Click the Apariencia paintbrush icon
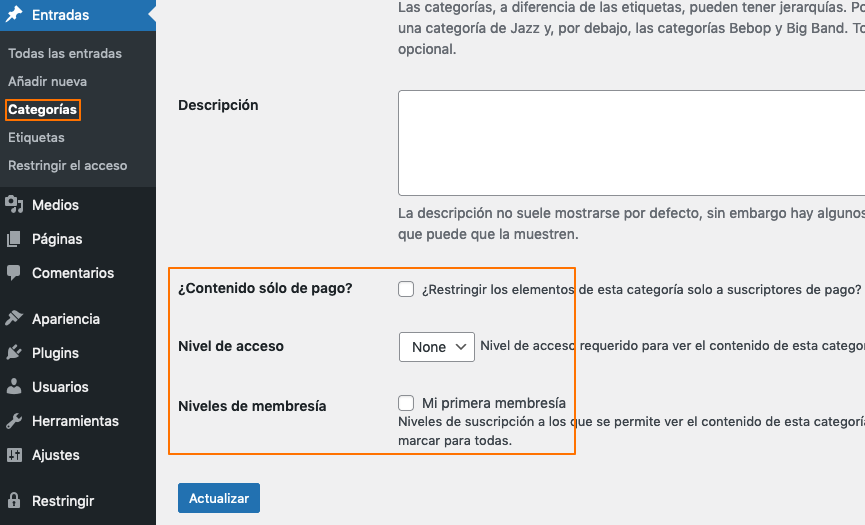This screenshot has width=865, height=525. (x=14, y=319)
